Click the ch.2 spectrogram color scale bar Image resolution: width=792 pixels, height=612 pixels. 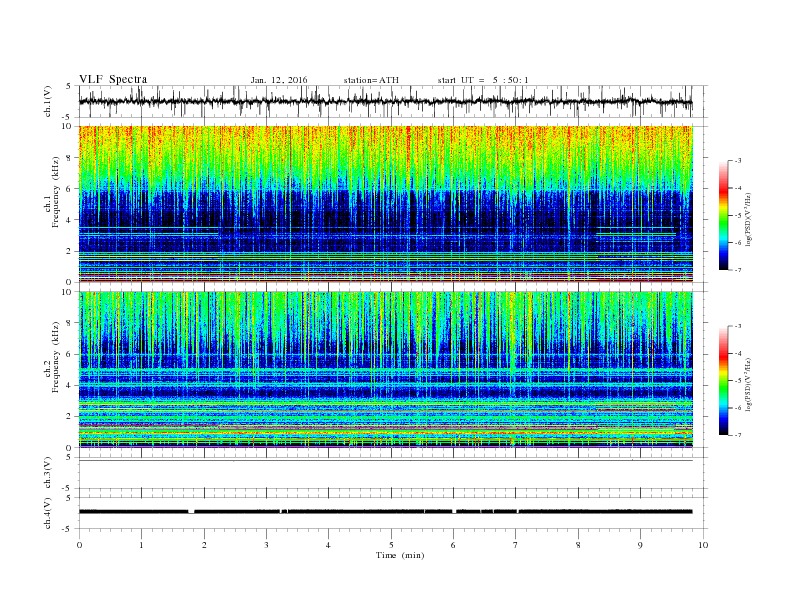point(723,380)
